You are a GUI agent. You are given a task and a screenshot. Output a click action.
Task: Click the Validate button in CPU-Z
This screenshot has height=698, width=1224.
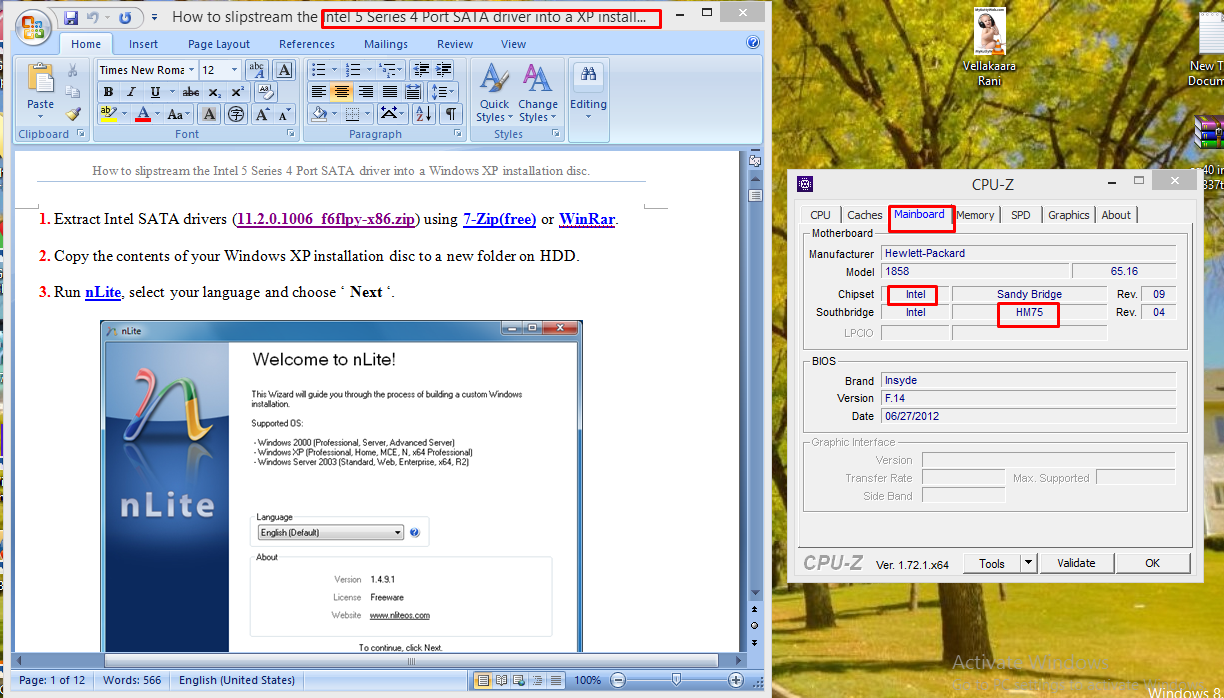point(1076,563)
